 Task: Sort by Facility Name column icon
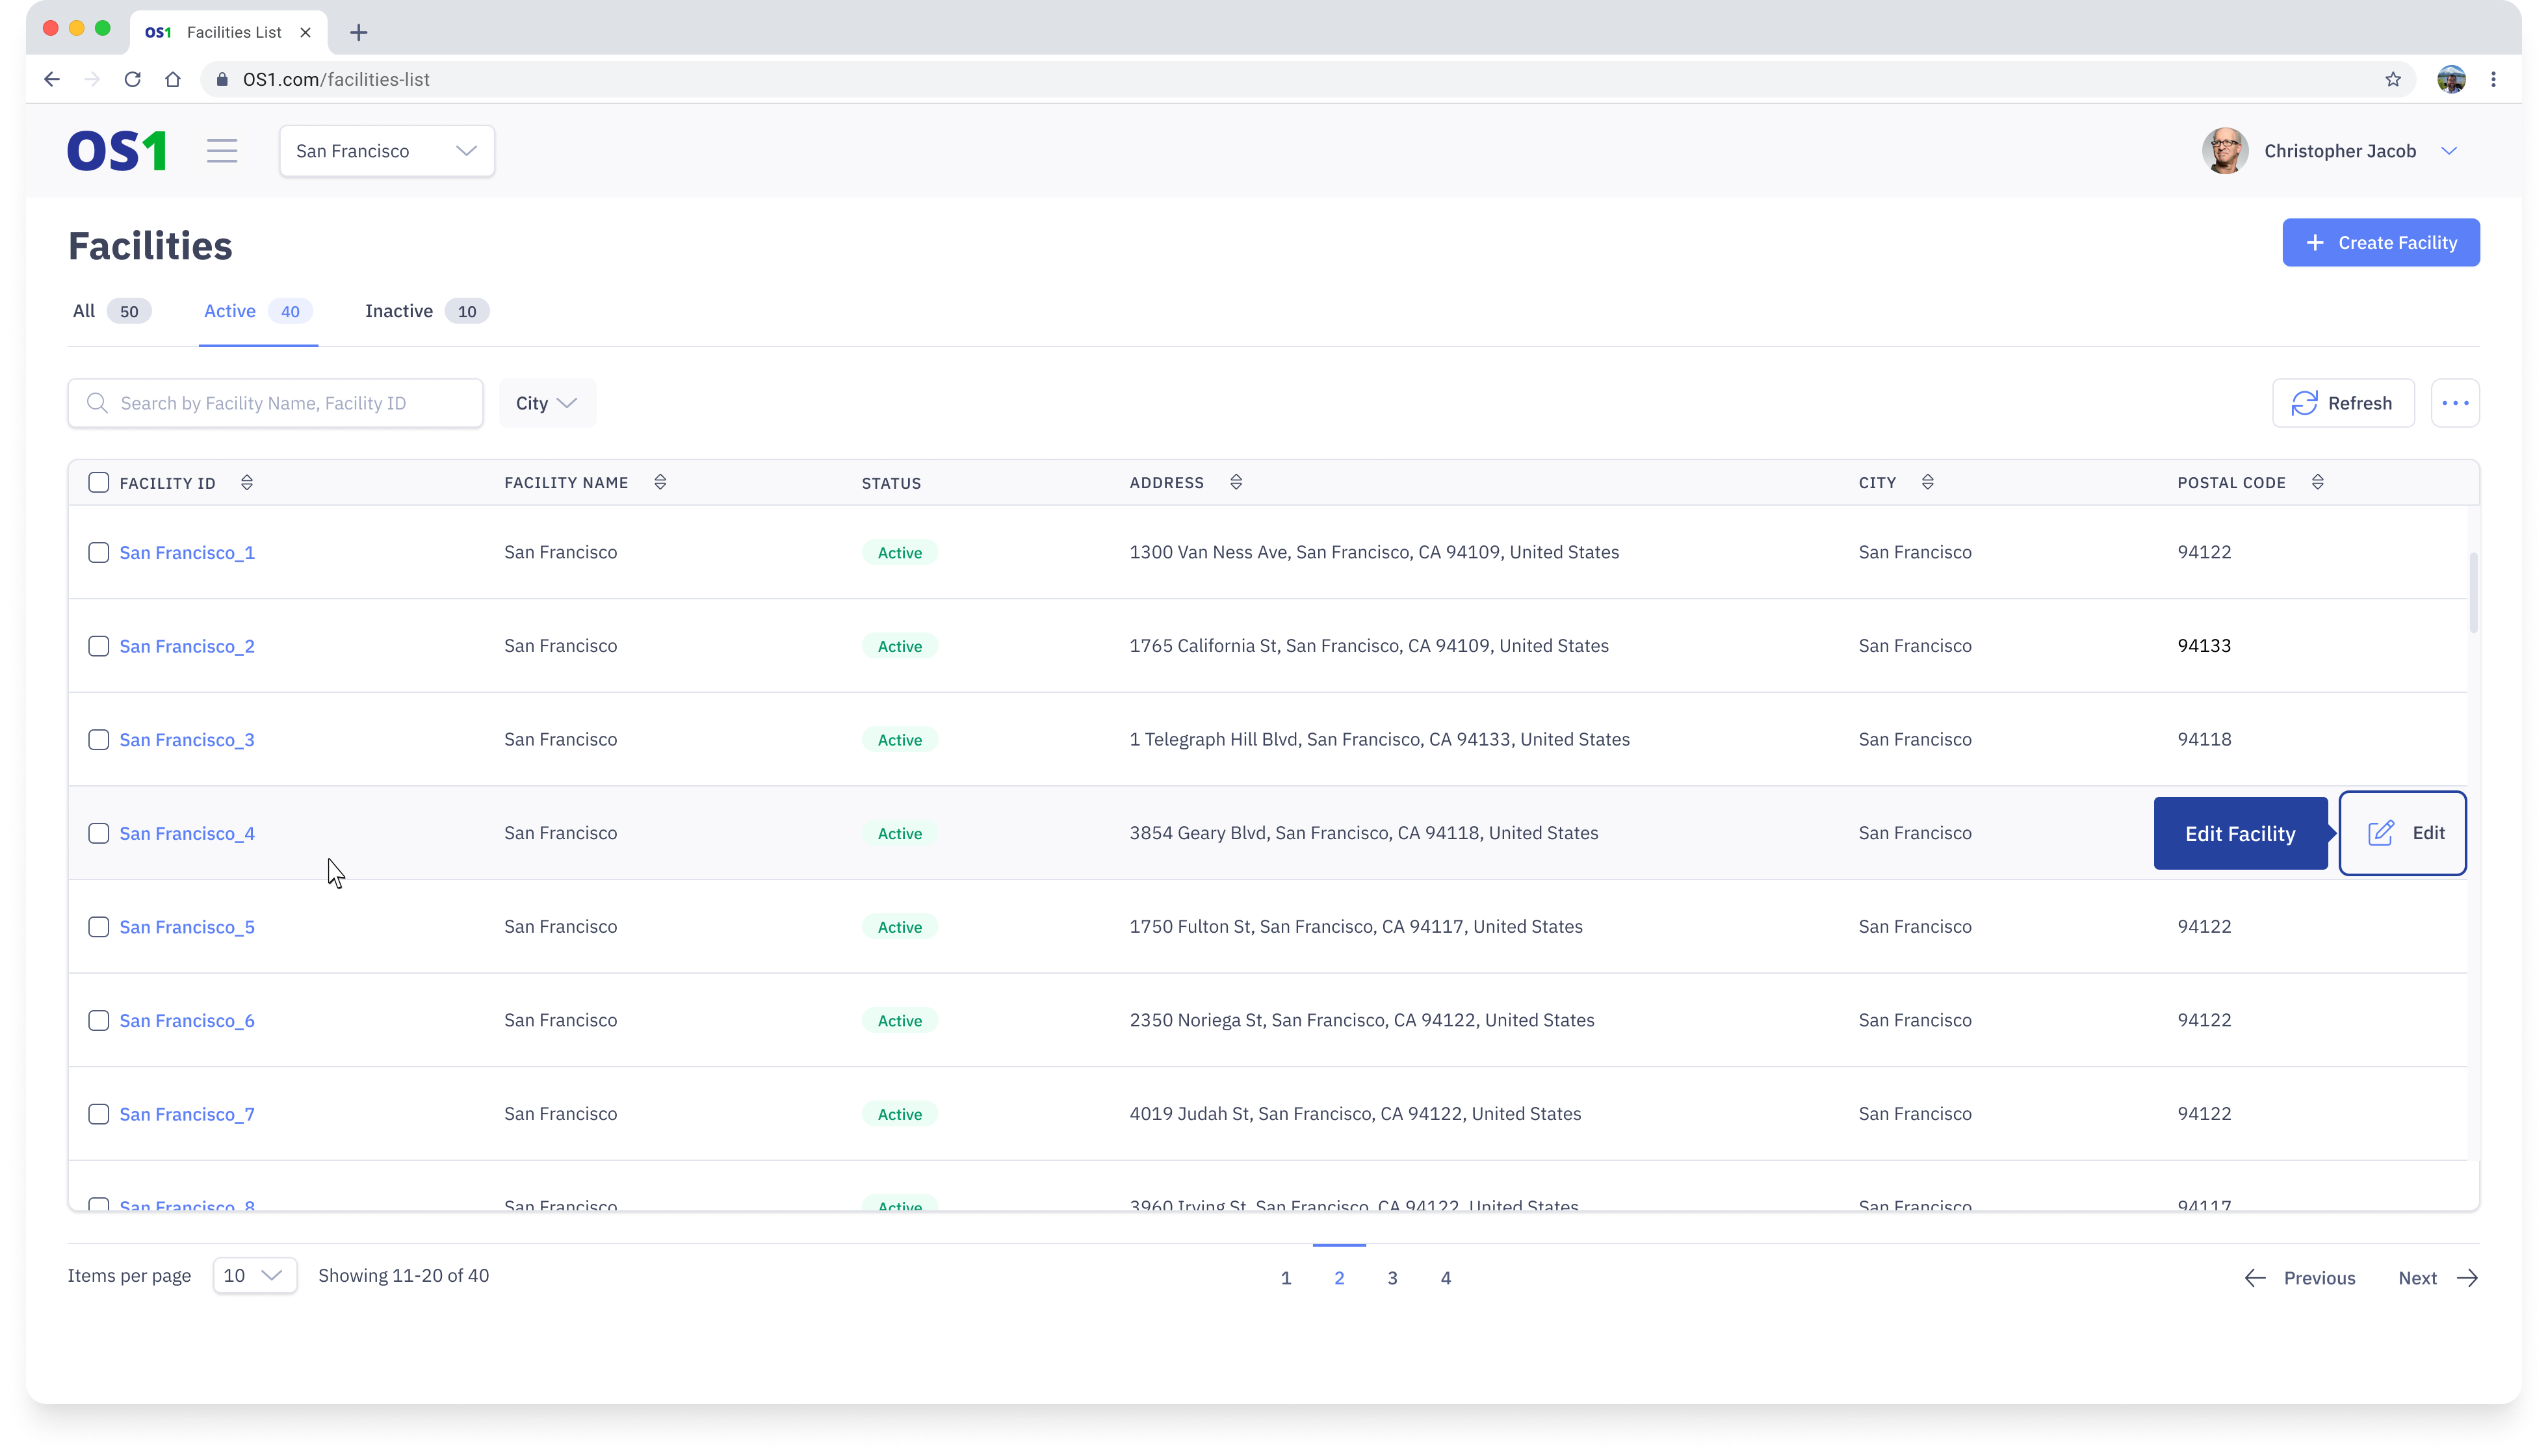point(660,483)
